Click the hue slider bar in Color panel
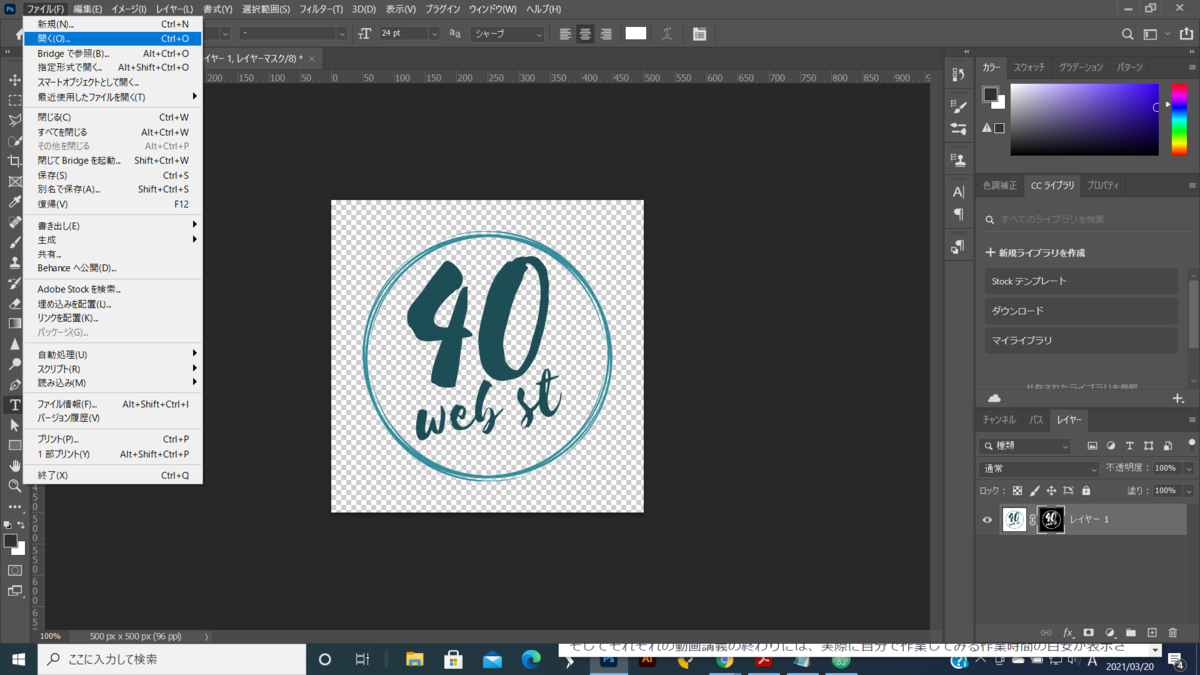Image resolution: width=1200 pixels, height=675 pixels. tap(1179, 119)
